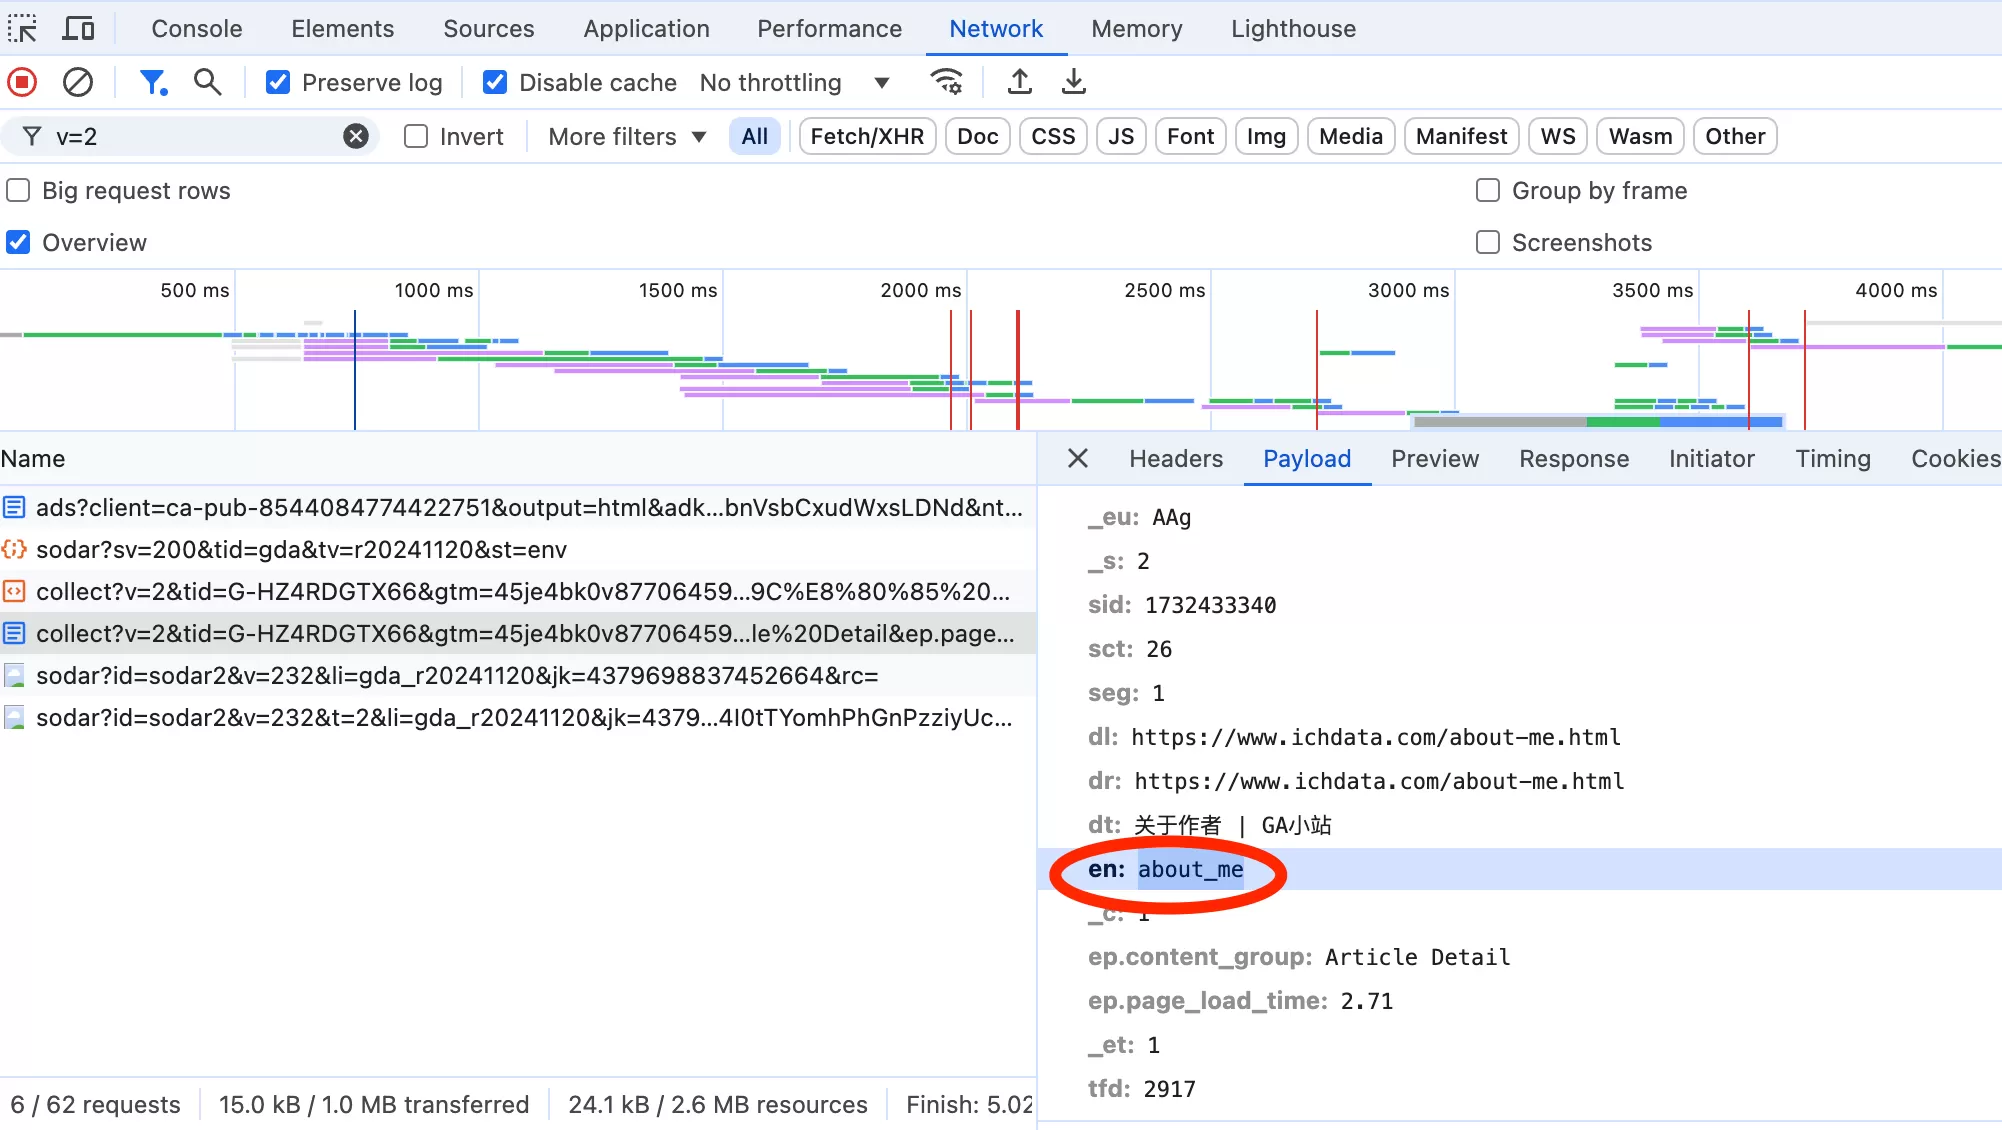Open the Timing tab
The image size is (2002, 1130).
[x=1833, y=458]
